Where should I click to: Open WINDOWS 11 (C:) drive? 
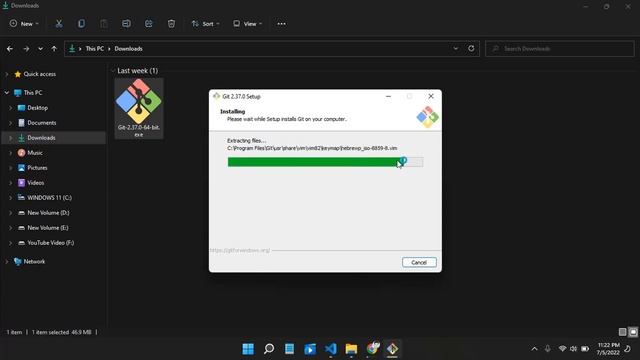pyautogui.click(x=49, y=198)
